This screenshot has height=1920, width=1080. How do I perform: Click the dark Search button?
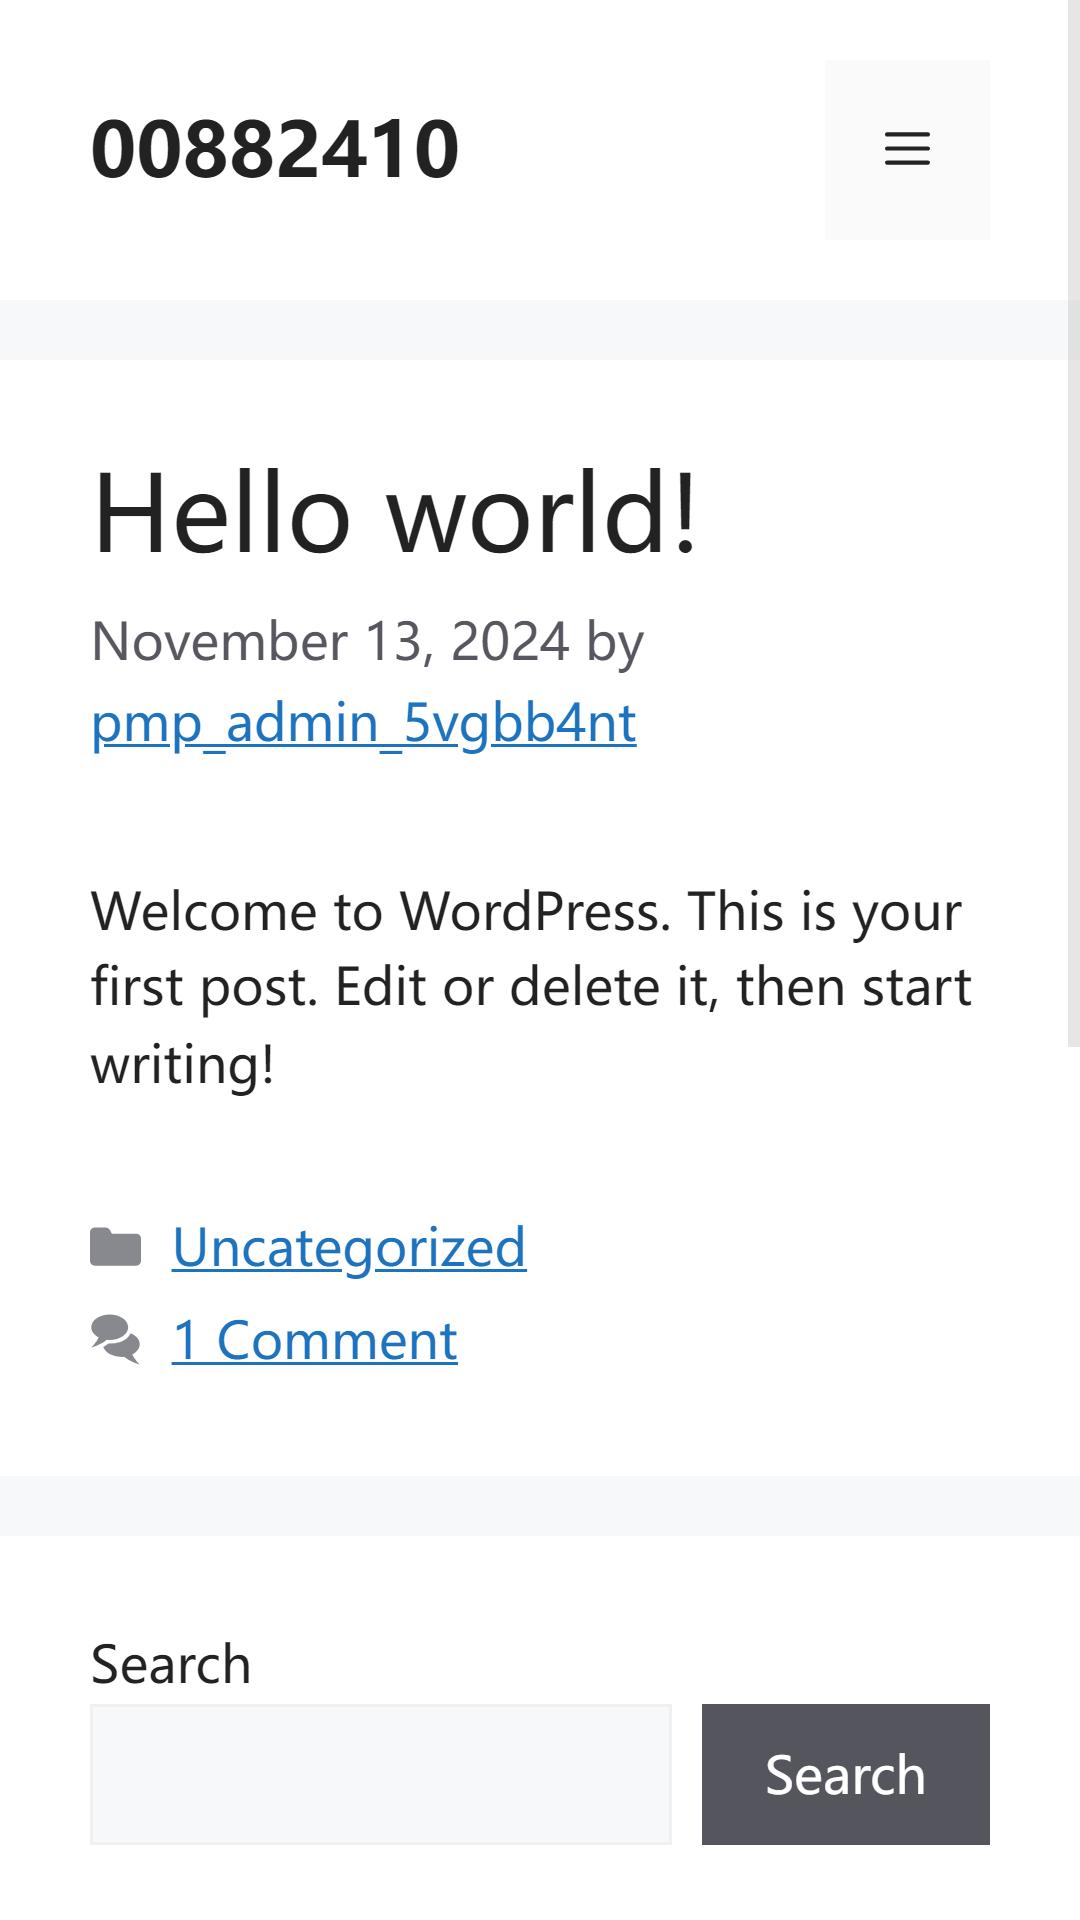tap(846, 1774)
